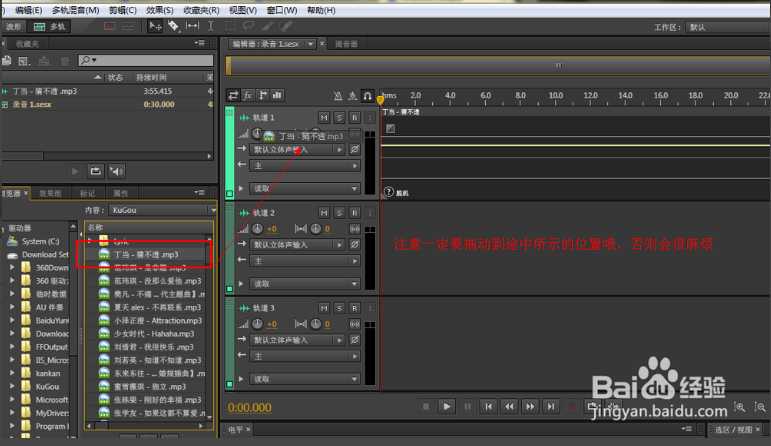This screenshot has height=446, width=771.
Task: Open the 编辑(E) menu
Action: [x=28, y=10]
